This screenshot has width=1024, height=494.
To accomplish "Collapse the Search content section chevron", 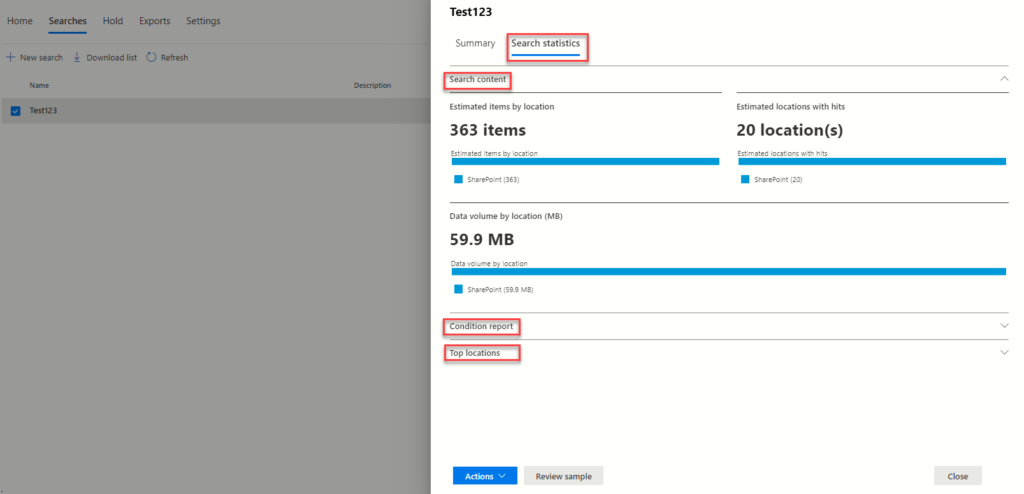I will (x=1003, y=79).
